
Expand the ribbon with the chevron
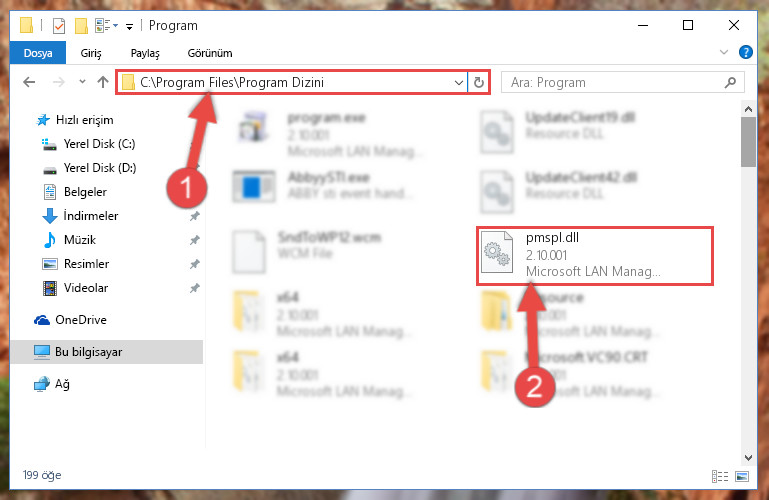723,52
